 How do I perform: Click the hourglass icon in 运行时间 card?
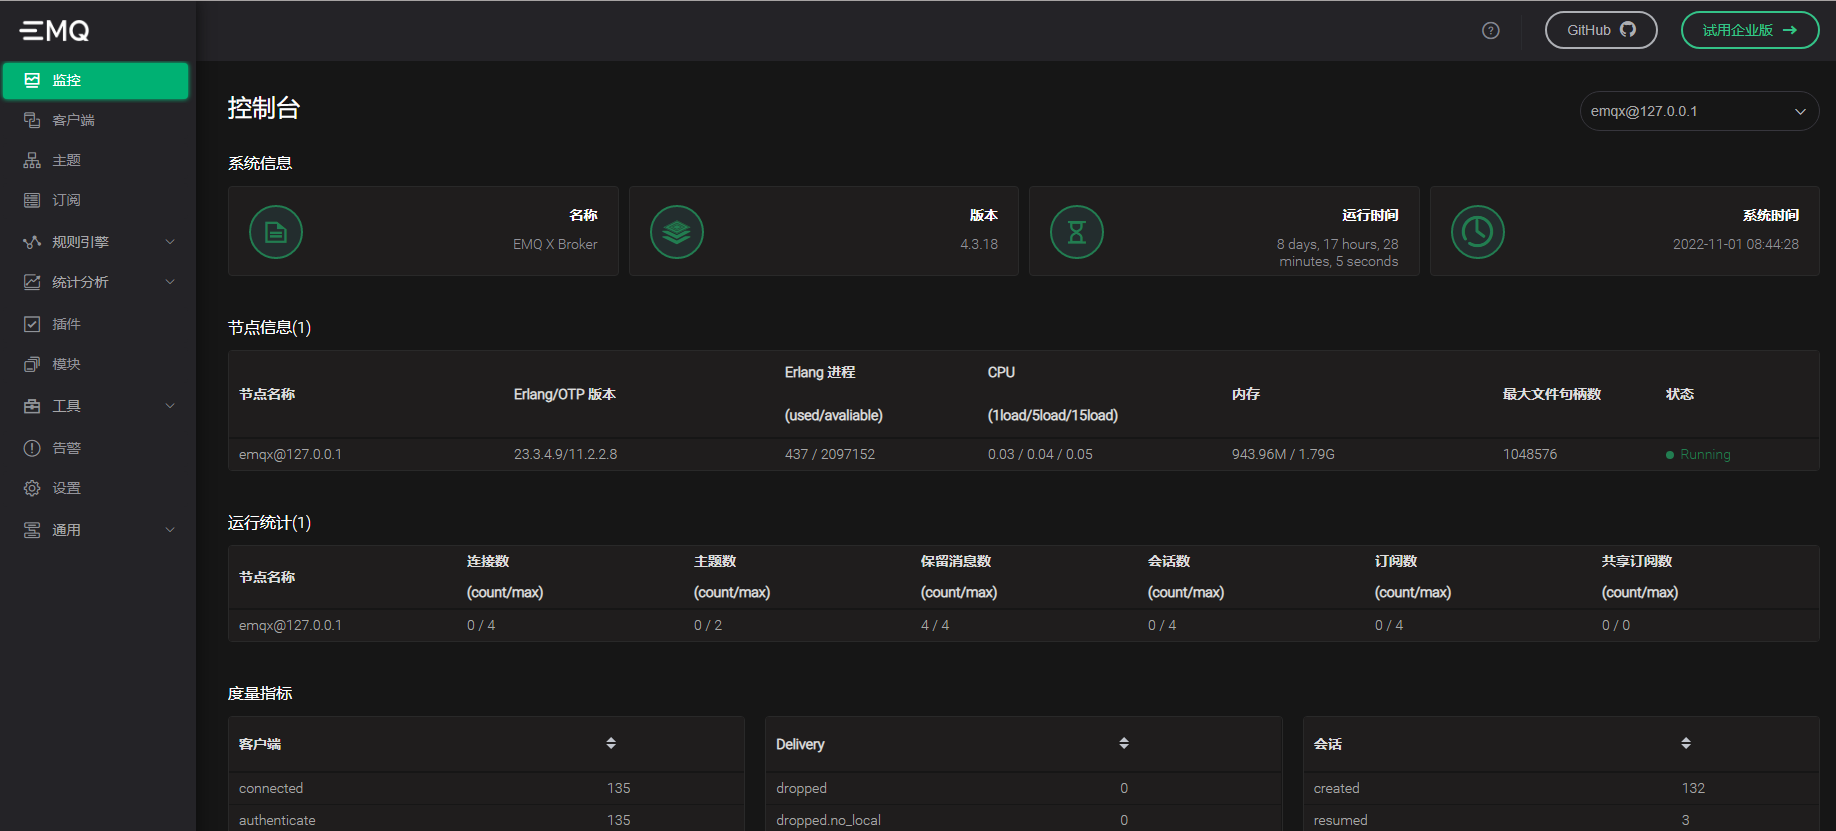point(1077,232)
